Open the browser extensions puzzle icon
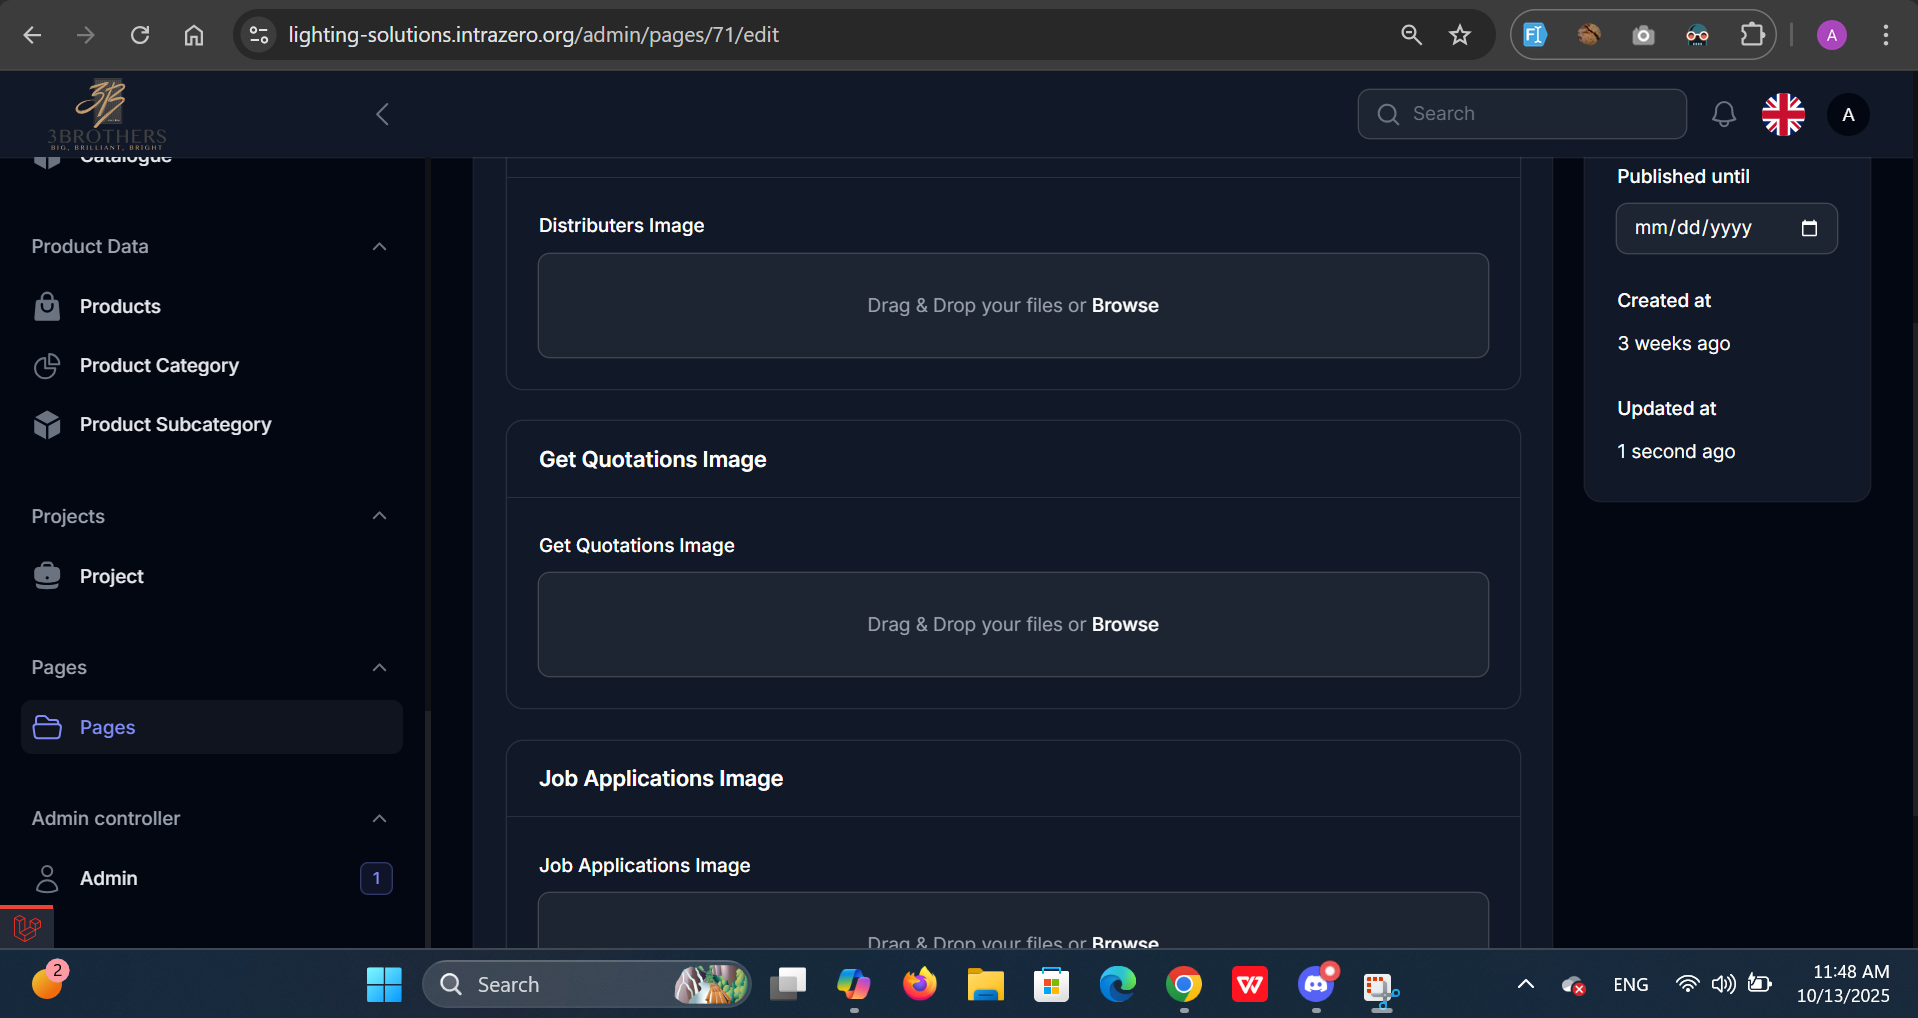The image size is (1918, 1018). 1752,35
